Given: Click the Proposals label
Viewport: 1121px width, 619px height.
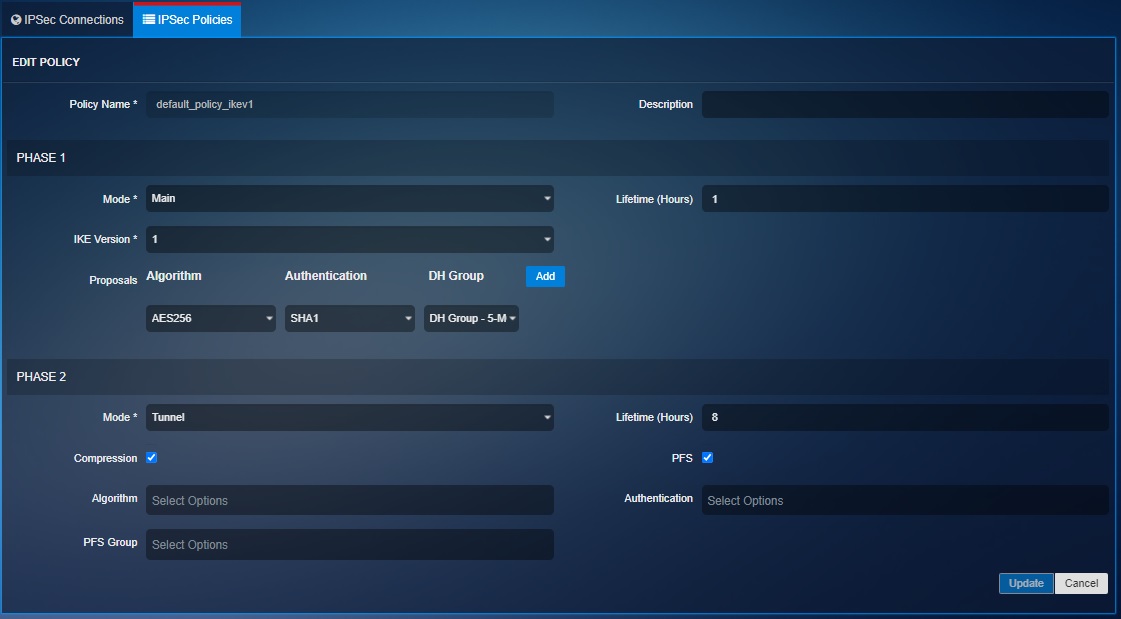Looking at the screenshot, I should click(113, 280).
